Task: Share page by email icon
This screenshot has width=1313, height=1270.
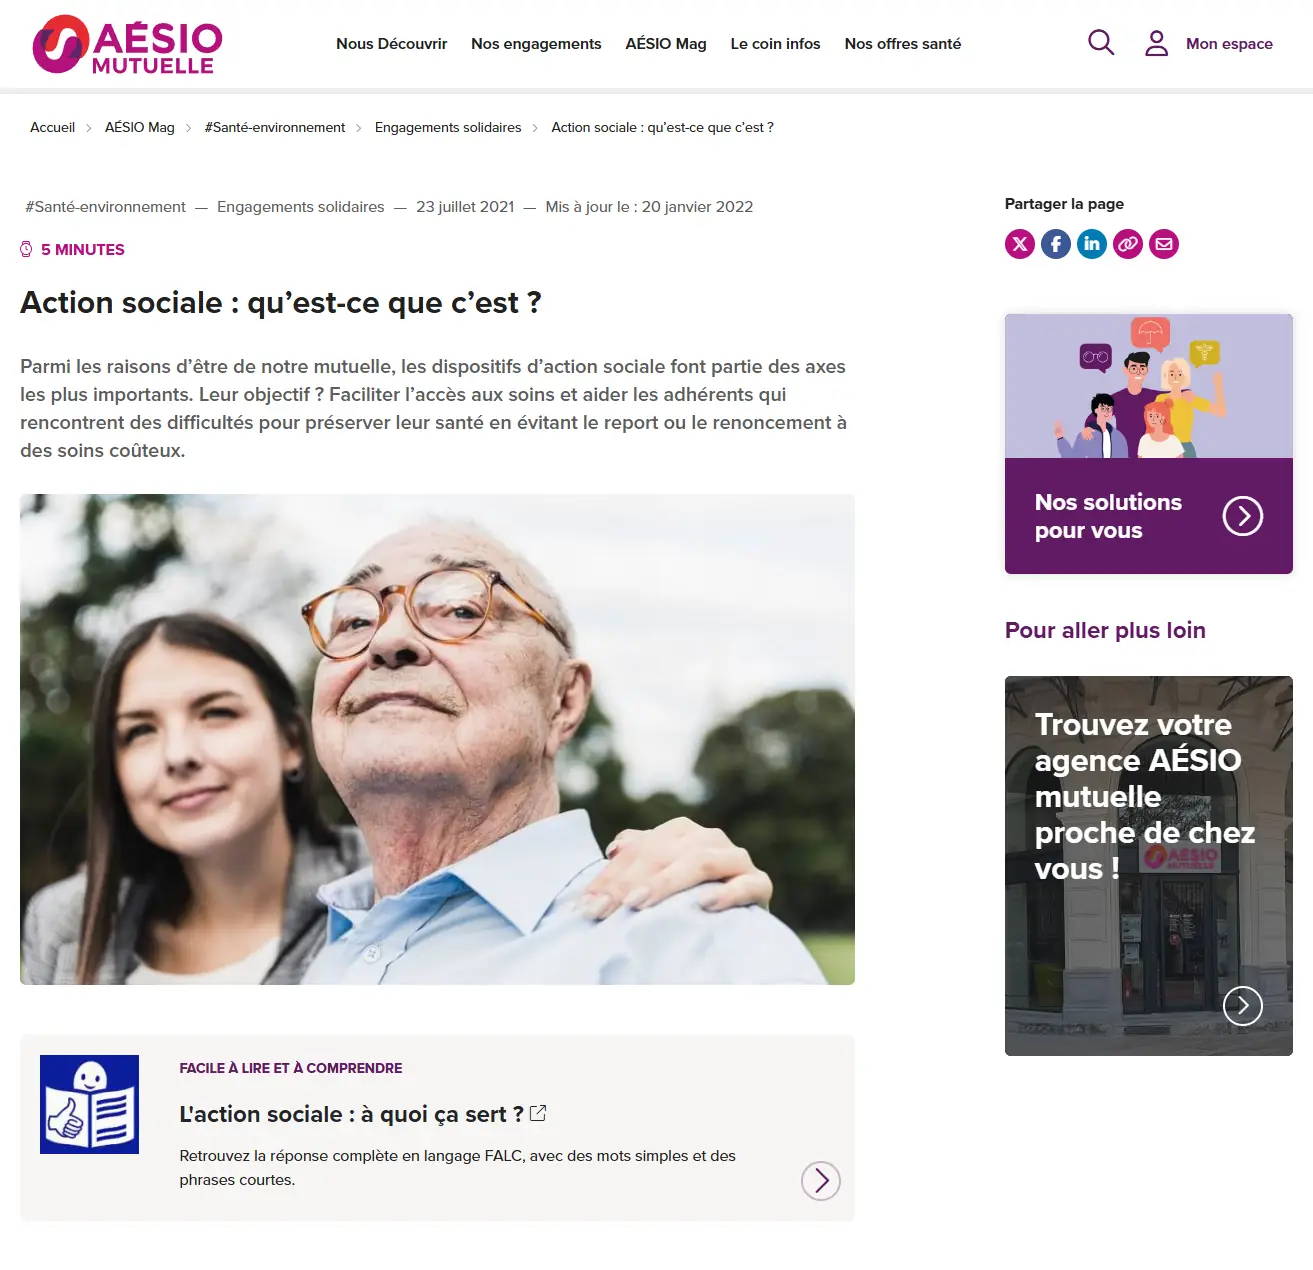Action: pyautogui.click(x=1164, y=244)
